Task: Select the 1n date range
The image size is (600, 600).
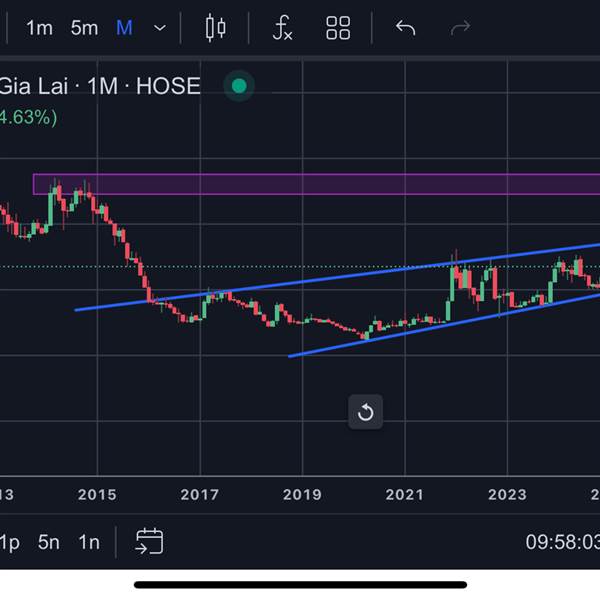Action: (89, 543)
